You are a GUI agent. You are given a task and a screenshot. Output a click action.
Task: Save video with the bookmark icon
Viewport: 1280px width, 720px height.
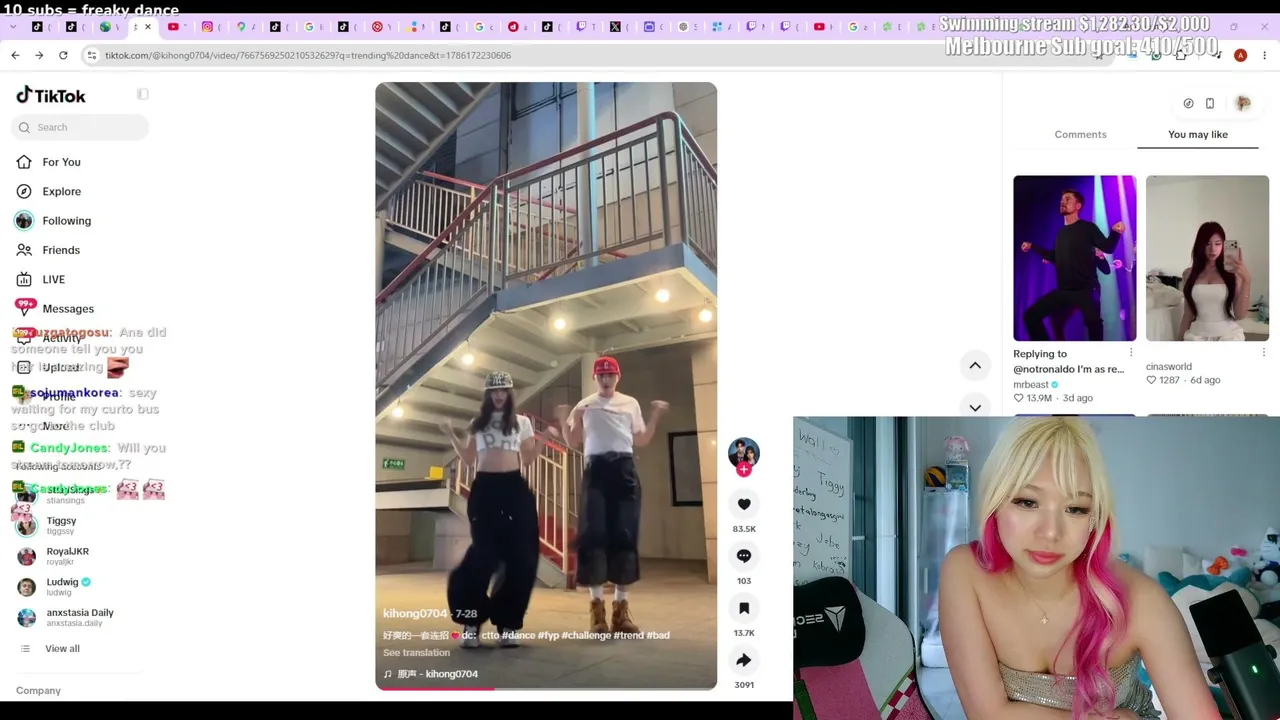[x=744, y=608]
